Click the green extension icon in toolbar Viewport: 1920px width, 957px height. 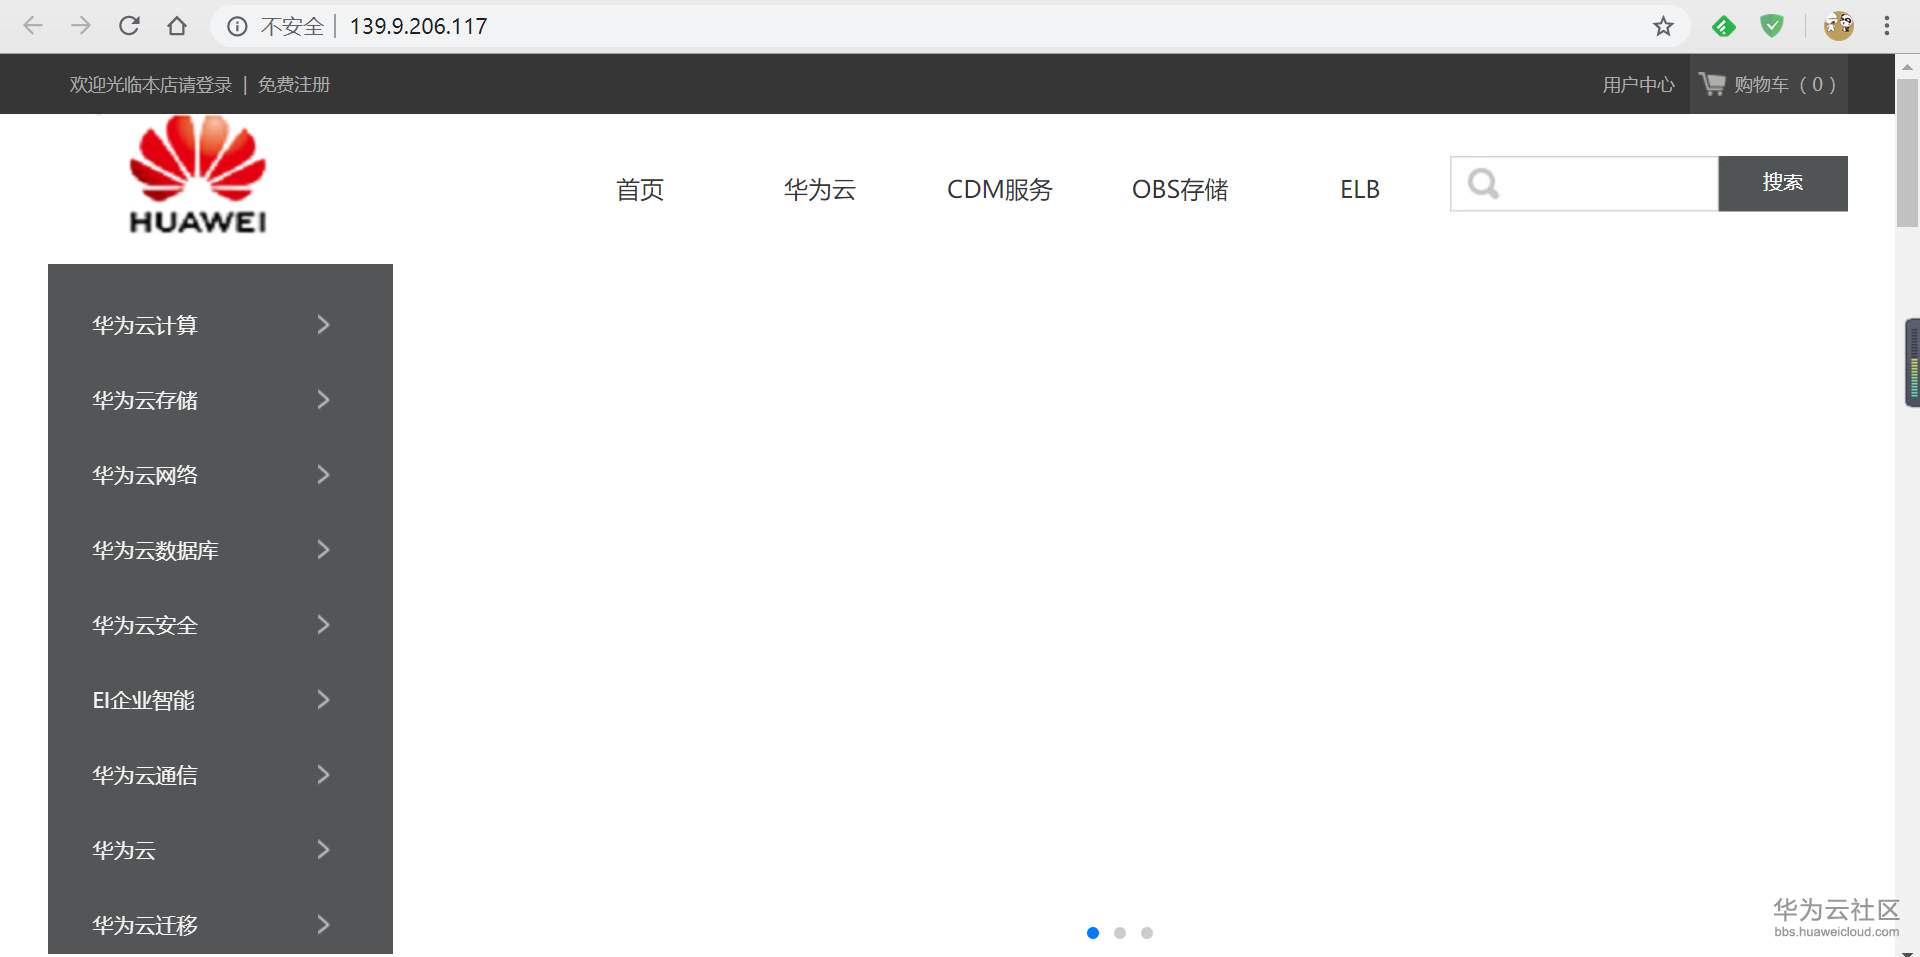[1724, 26]
